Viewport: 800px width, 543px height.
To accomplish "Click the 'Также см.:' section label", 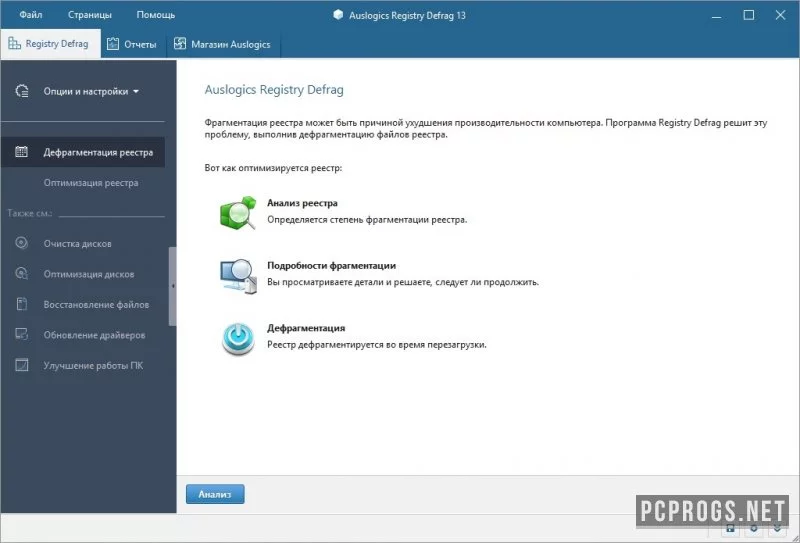I will click(30, 213).
